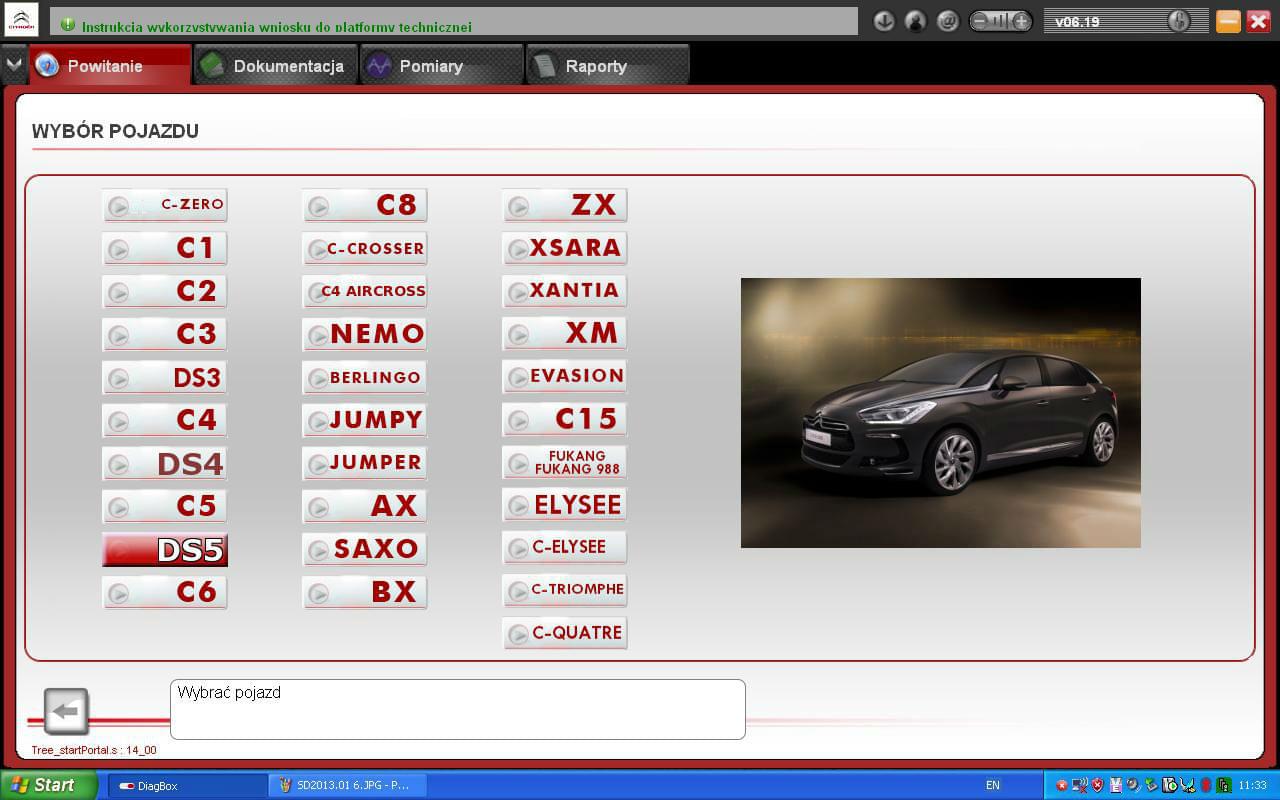Viewport: 1280px width, 800px height.
Task: Open the Pomiary tab
Action: tap(442, 66)
